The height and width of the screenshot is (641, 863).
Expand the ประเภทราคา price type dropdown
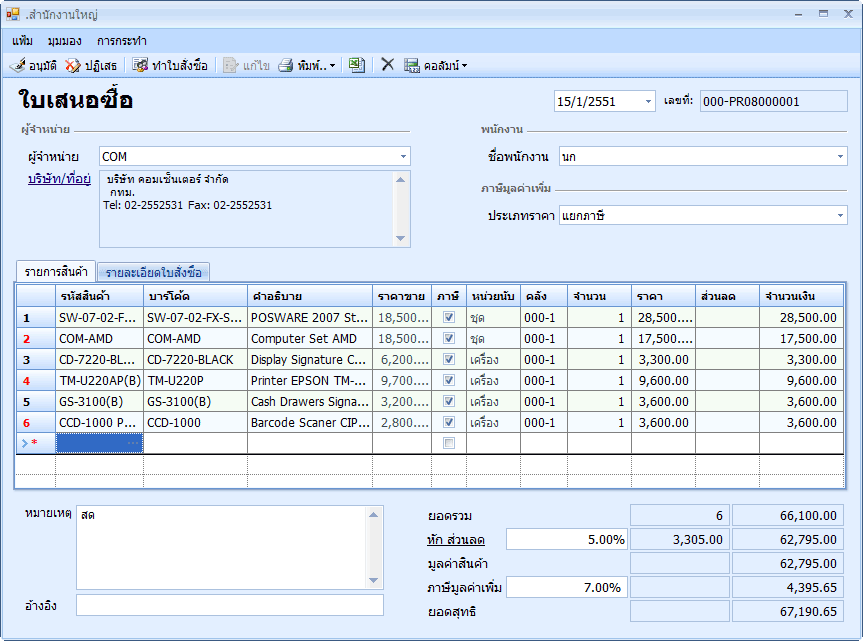840,215
